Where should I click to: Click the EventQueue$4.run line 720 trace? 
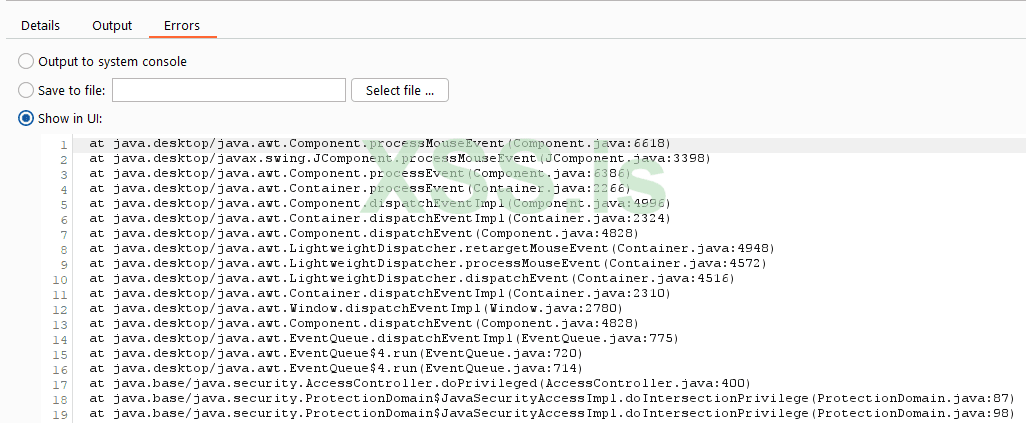point(336,354)
